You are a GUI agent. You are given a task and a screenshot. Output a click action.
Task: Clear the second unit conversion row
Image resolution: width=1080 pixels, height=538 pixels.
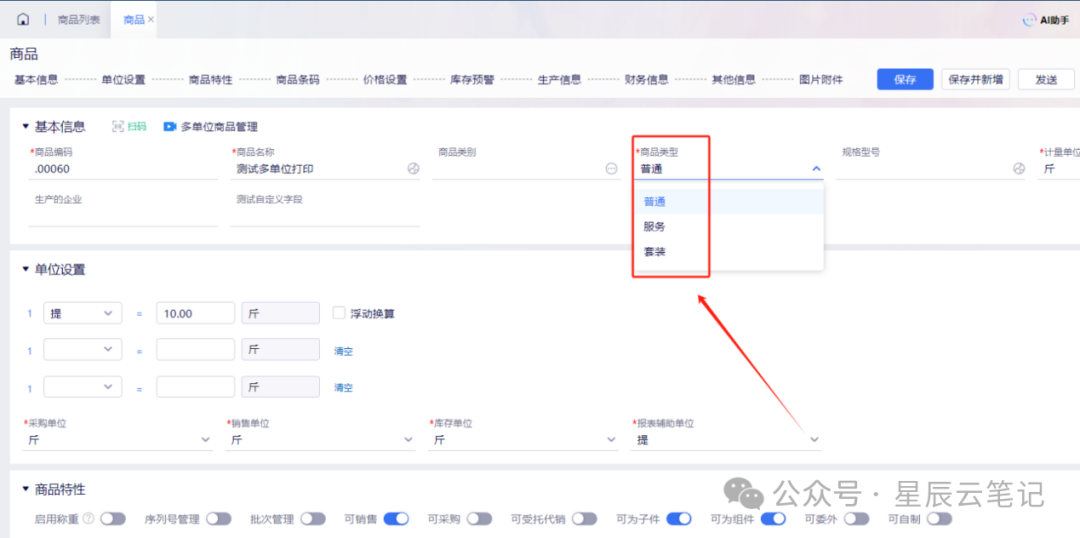(x=344, y=351)
